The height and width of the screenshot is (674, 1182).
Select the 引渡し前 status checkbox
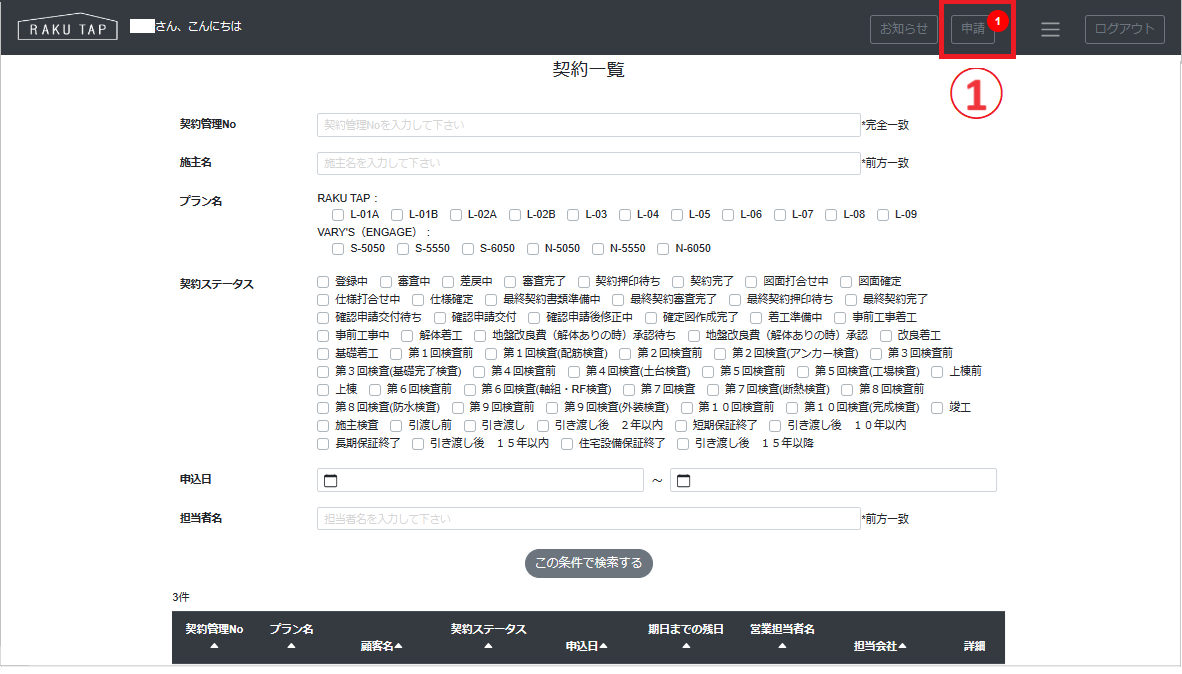point(397,427)
